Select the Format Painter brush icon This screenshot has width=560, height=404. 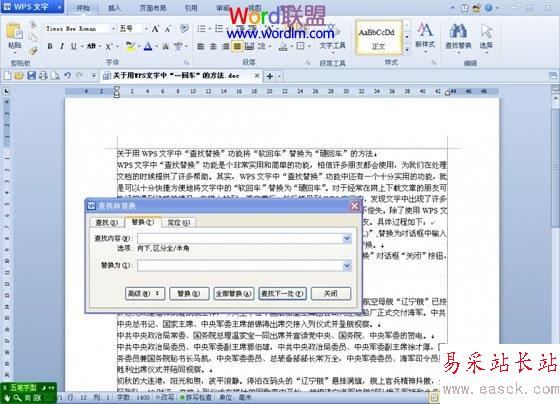pos(33,51)
